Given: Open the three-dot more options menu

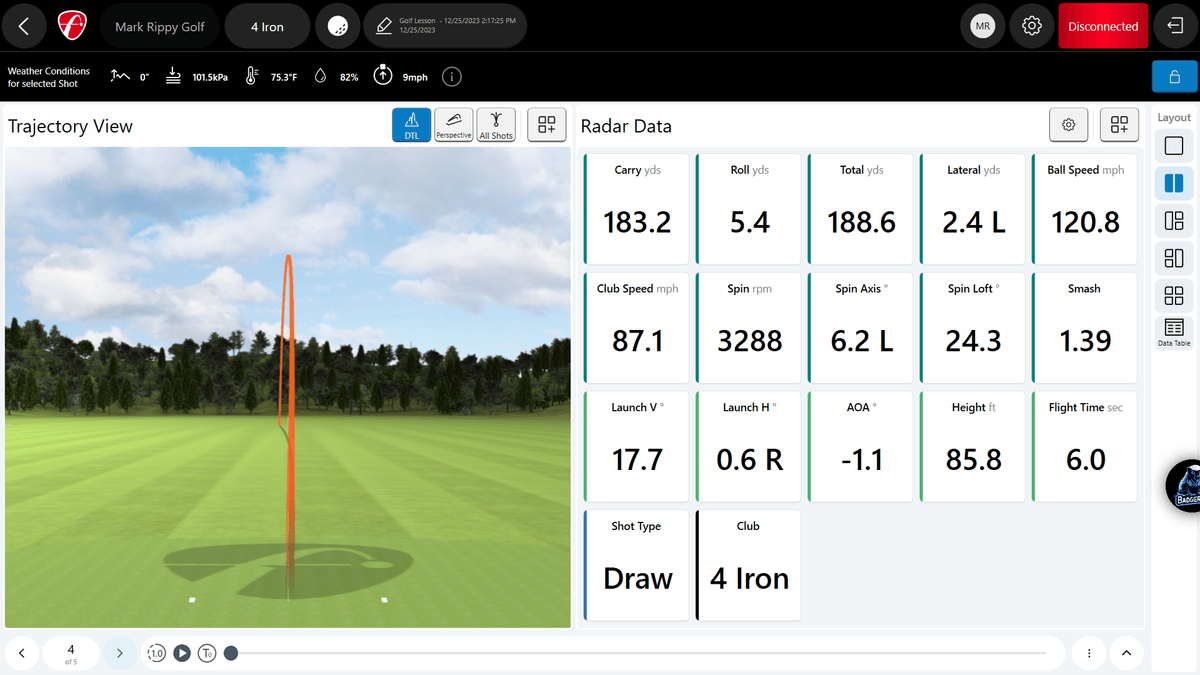Looking at the screenshot, I should tap(1089, 653).
